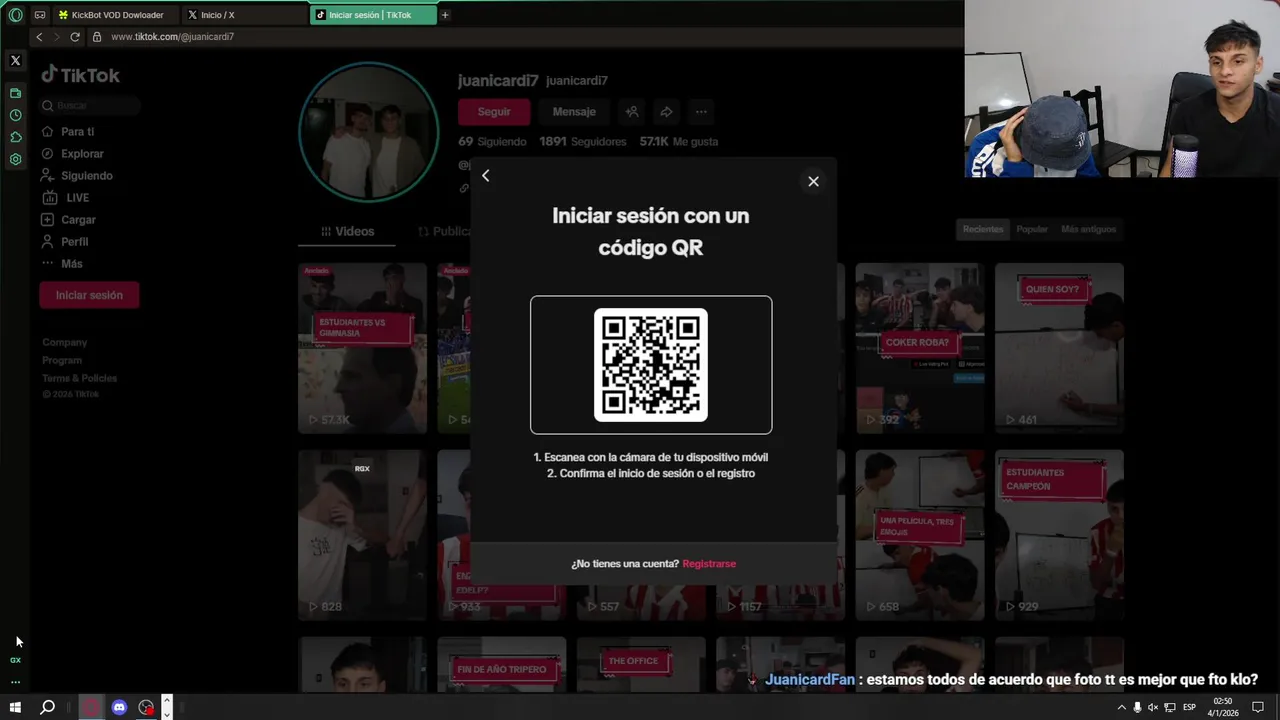Expand Terms & Policies footer section
Screen dimensions: 1280x720
point(80,379)
